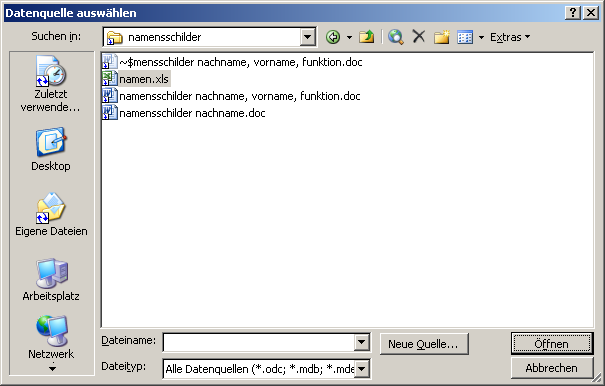
Task: Select the namen.xls file
Action: tap(136, 79)
